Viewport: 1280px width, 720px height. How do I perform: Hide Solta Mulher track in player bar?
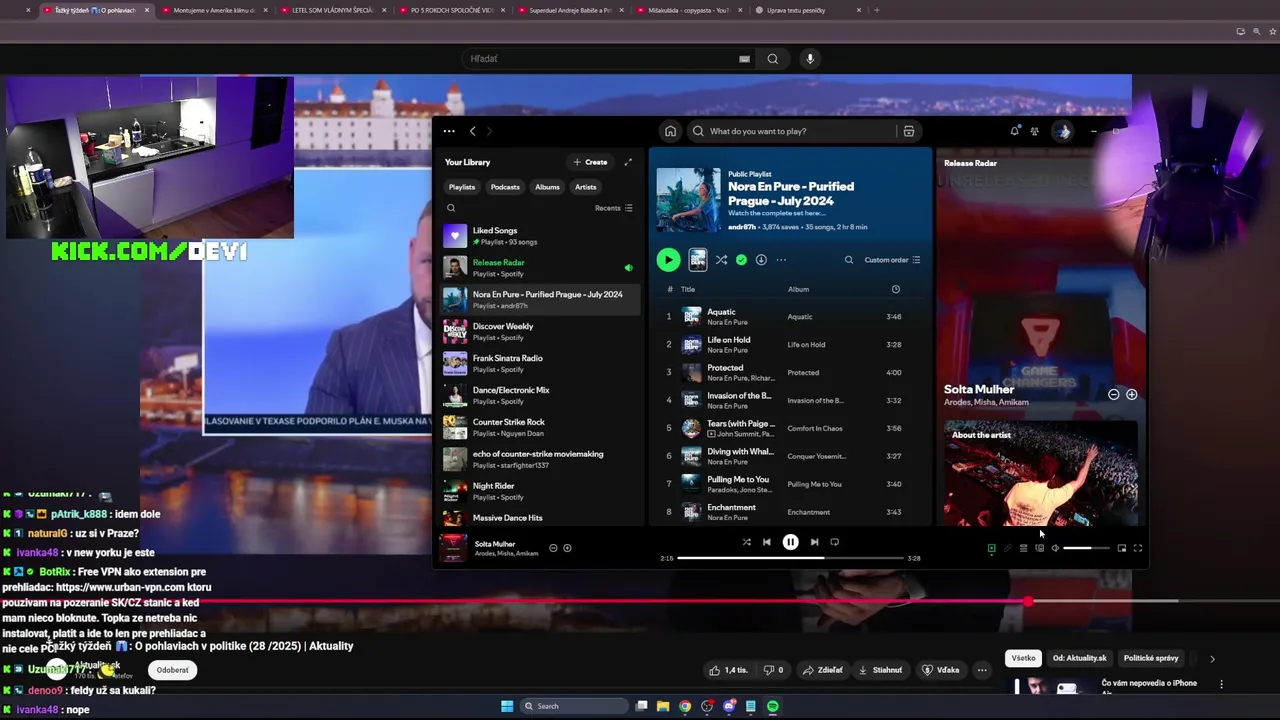pyautogui.click(x=553, y=548)
